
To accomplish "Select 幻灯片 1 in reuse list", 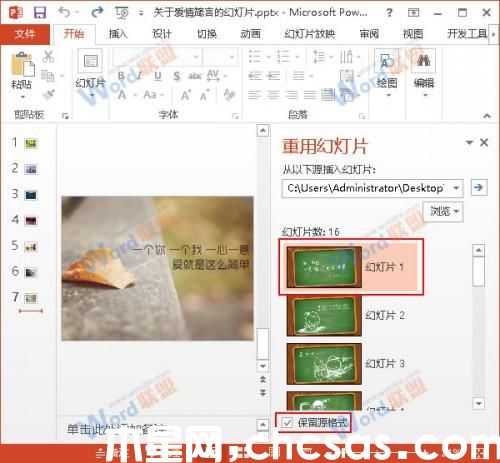I will click(351, 267).
